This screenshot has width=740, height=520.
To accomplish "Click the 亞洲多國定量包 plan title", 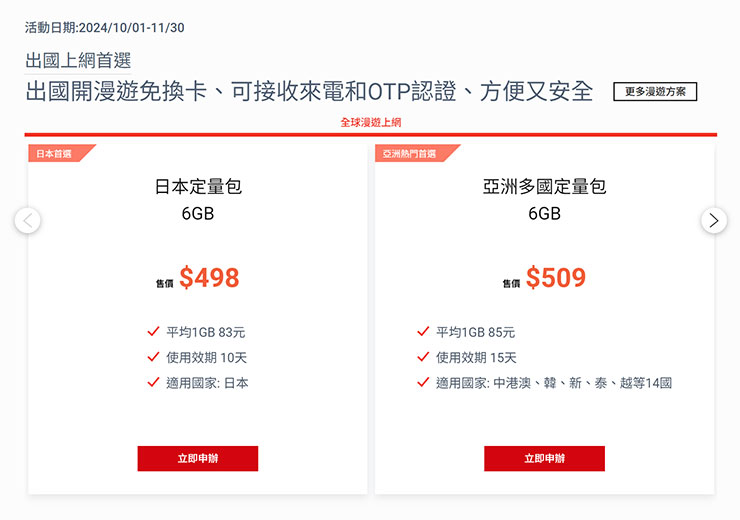I will pos(544,187).
